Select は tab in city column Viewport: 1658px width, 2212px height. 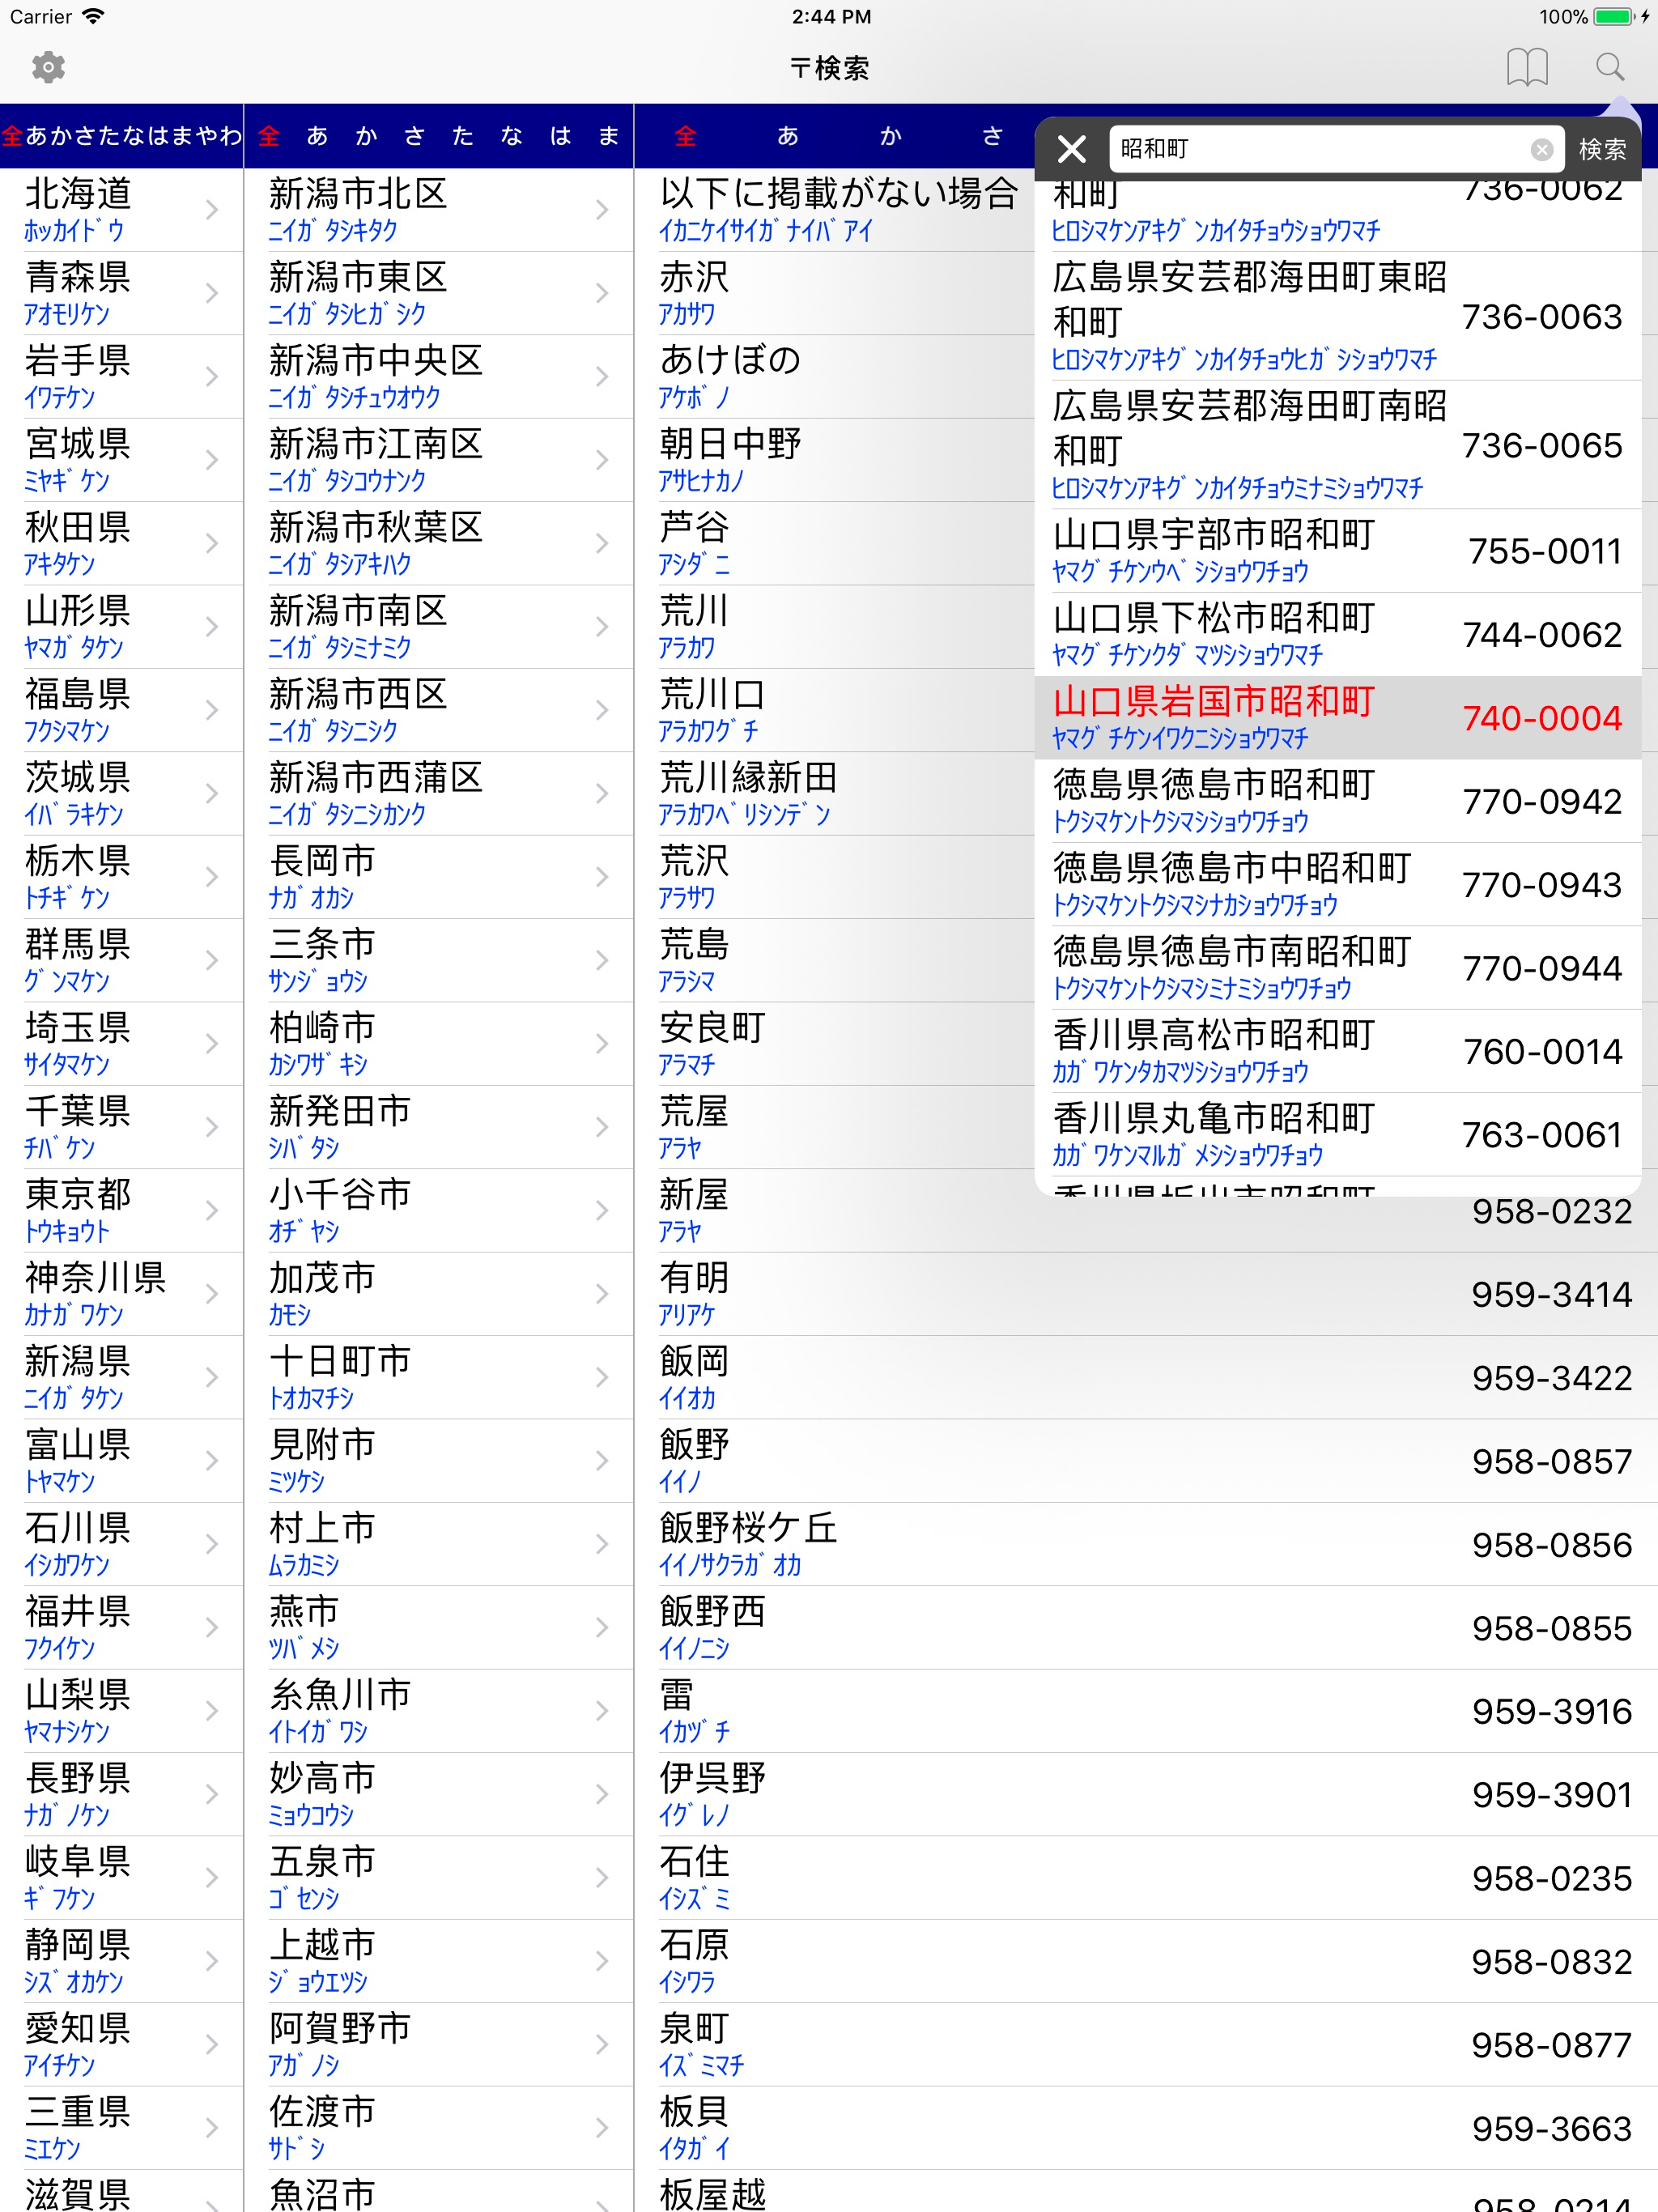point(560,136)
